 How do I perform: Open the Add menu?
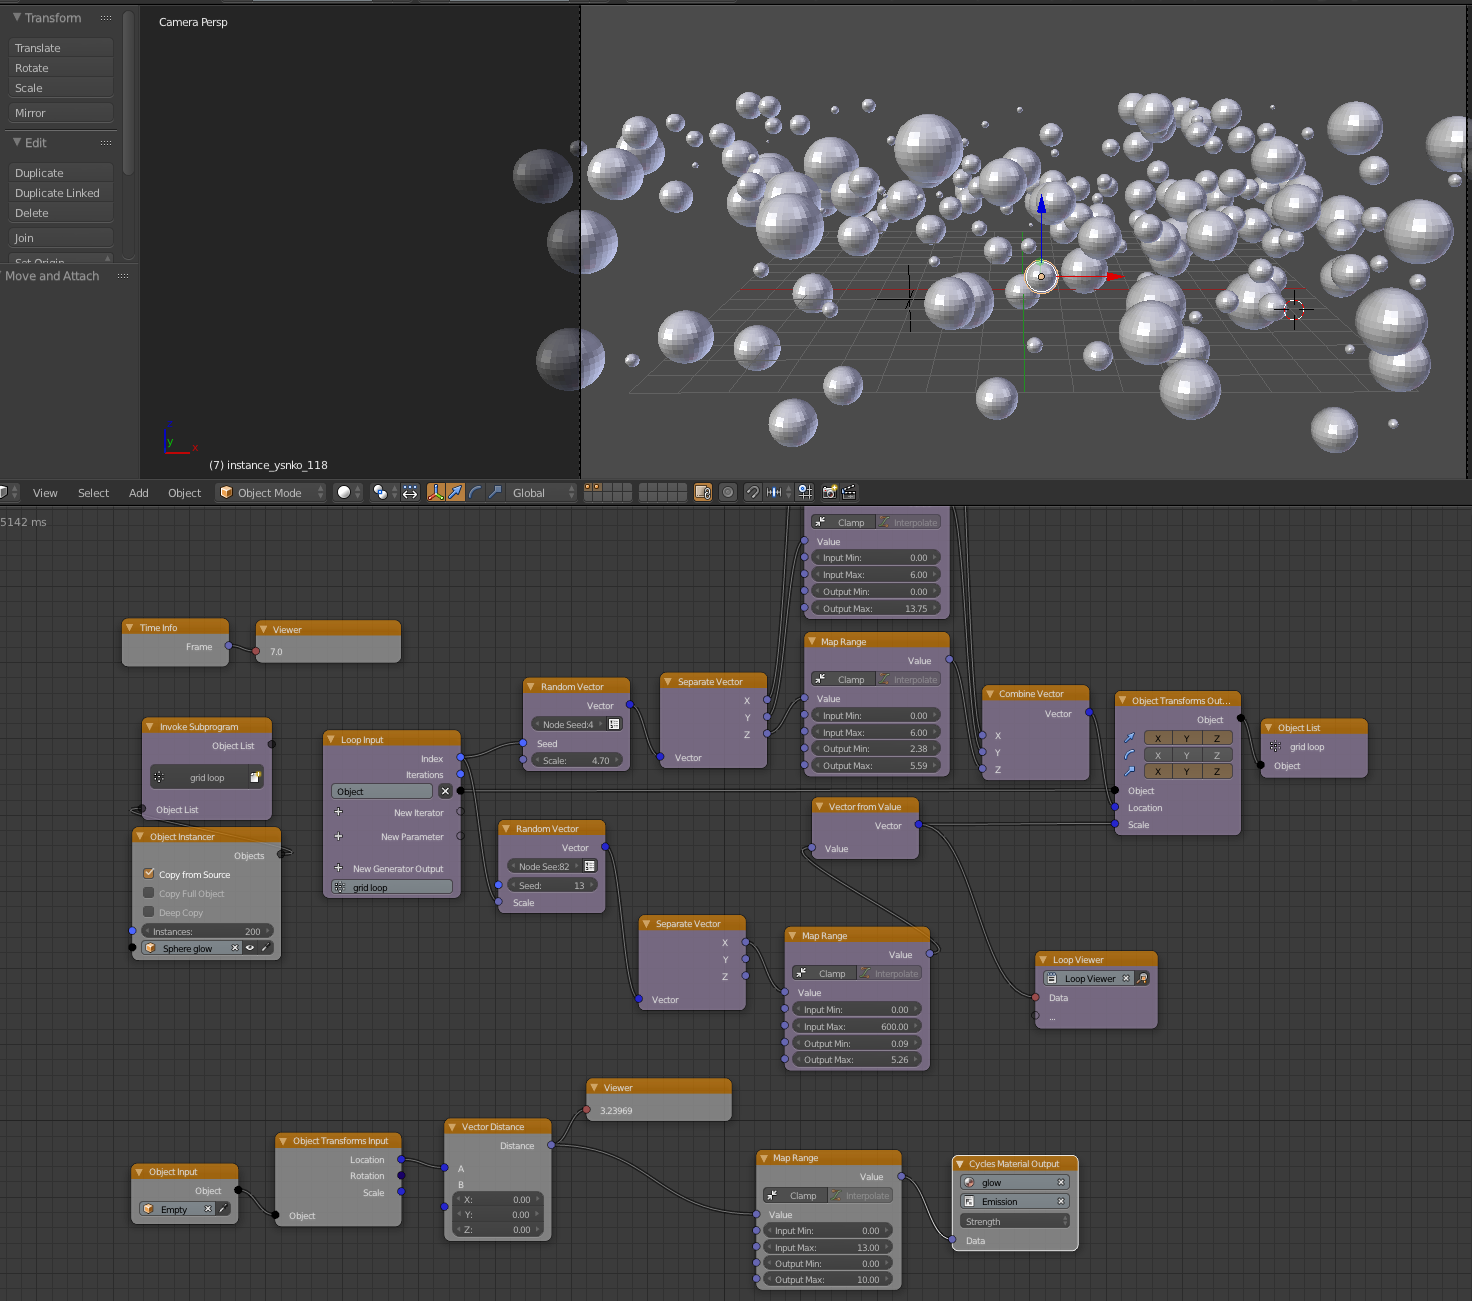[x=139, y=493]
